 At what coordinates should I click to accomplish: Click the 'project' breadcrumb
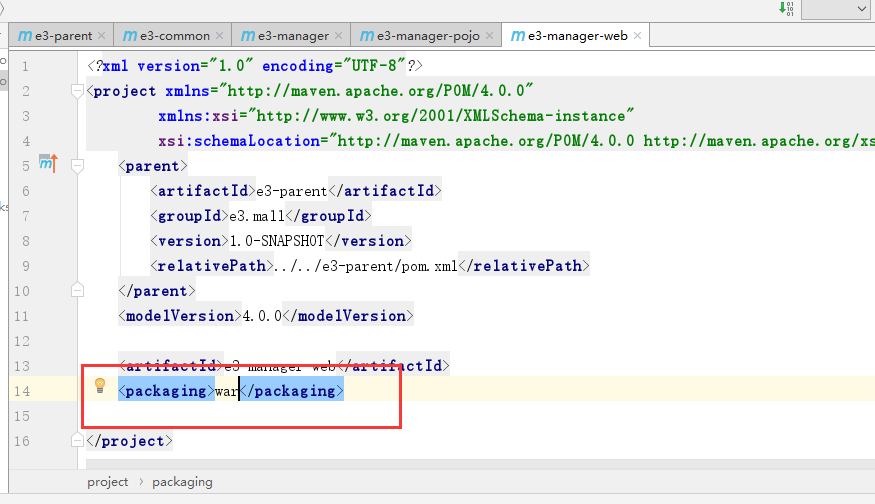click(108, 482)
